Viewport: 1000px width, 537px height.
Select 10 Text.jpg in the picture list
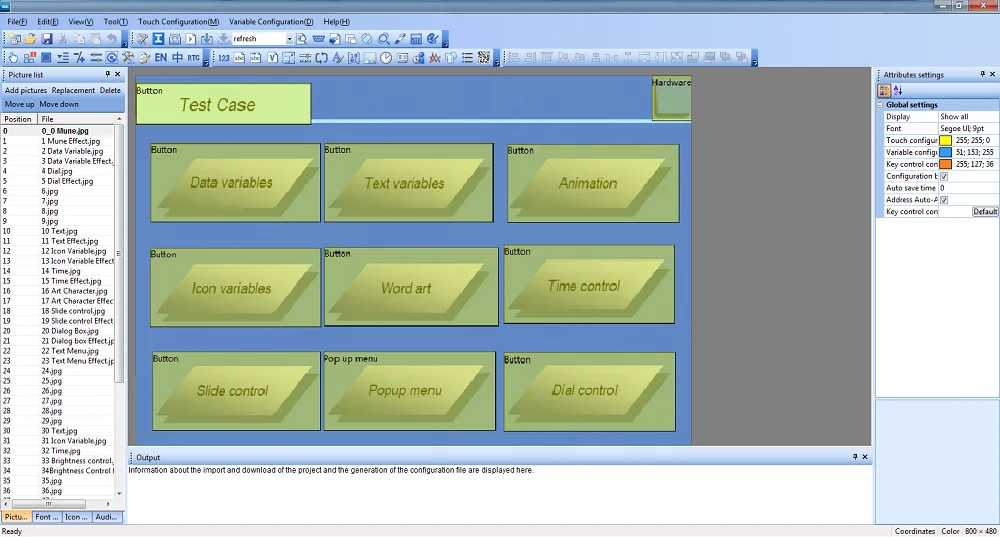[x=64, y=231]
